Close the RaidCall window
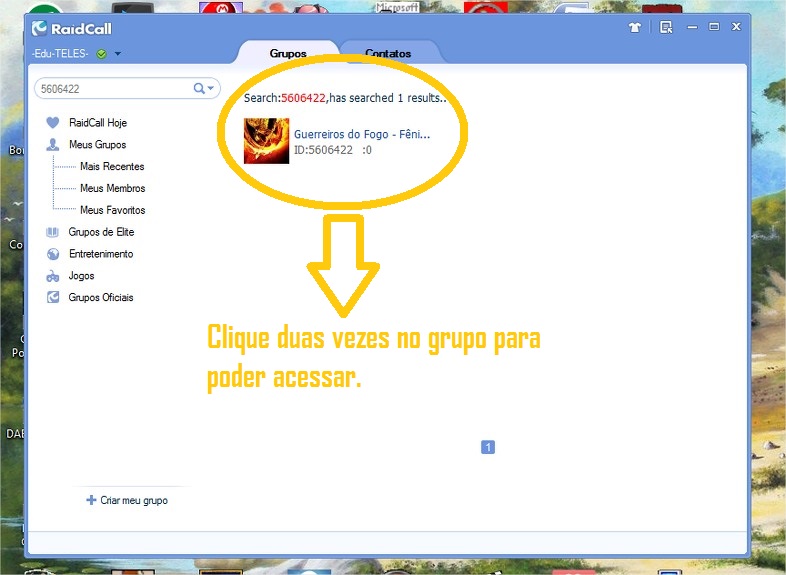 [x=736, y=27]
